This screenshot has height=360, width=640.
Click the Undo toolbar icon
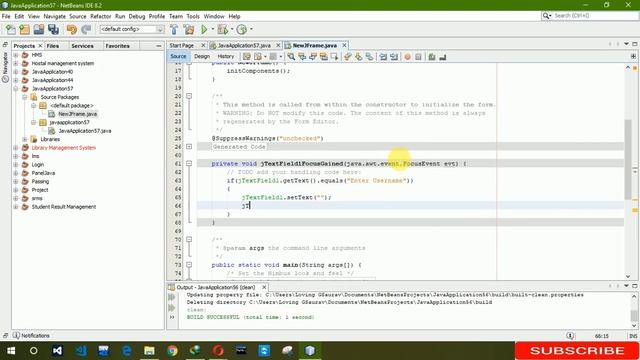click(72, 29)
